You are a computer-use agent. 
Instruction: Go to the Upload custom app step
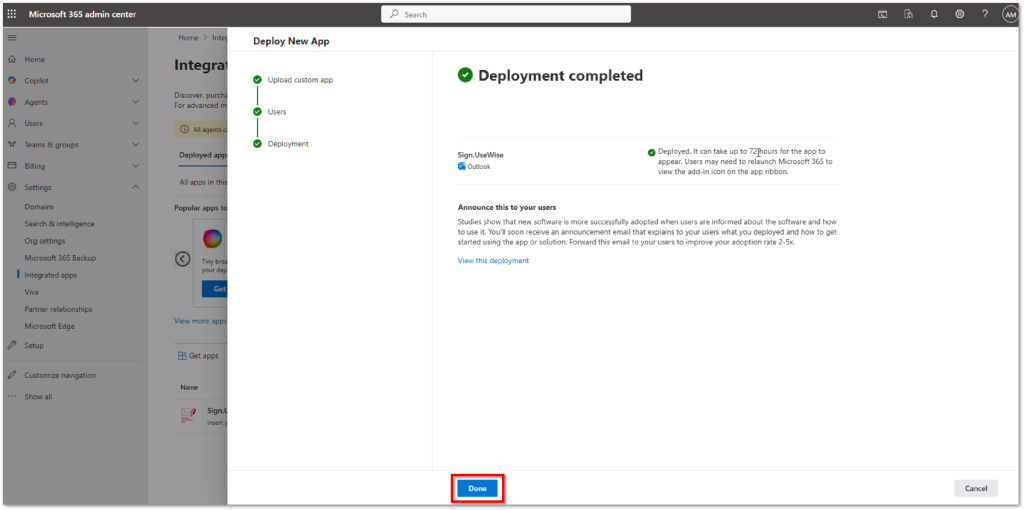(300, 79)
